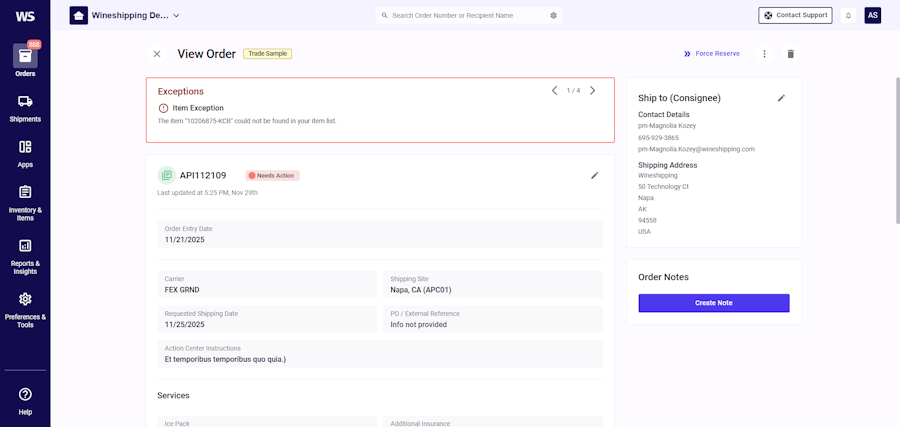Open the order more-options menu
Screen dimensions: 900x427
tap(764, 54)
